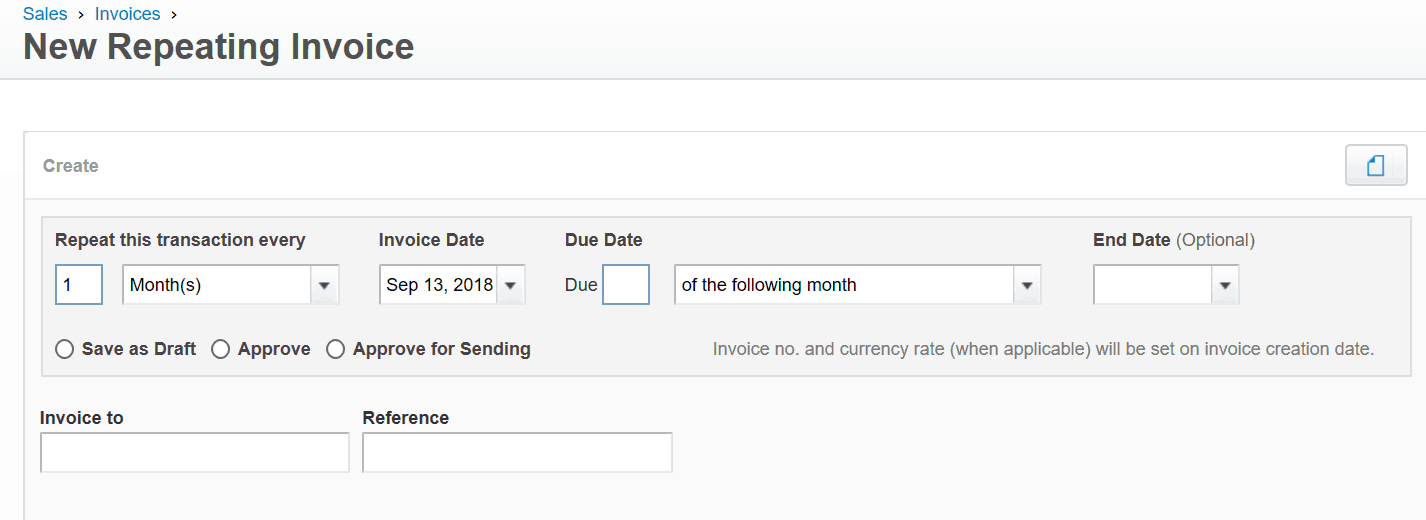Open the End Date picker arrow
The width and height of the screenshot is (1426, 520).
pos(1225,285)
